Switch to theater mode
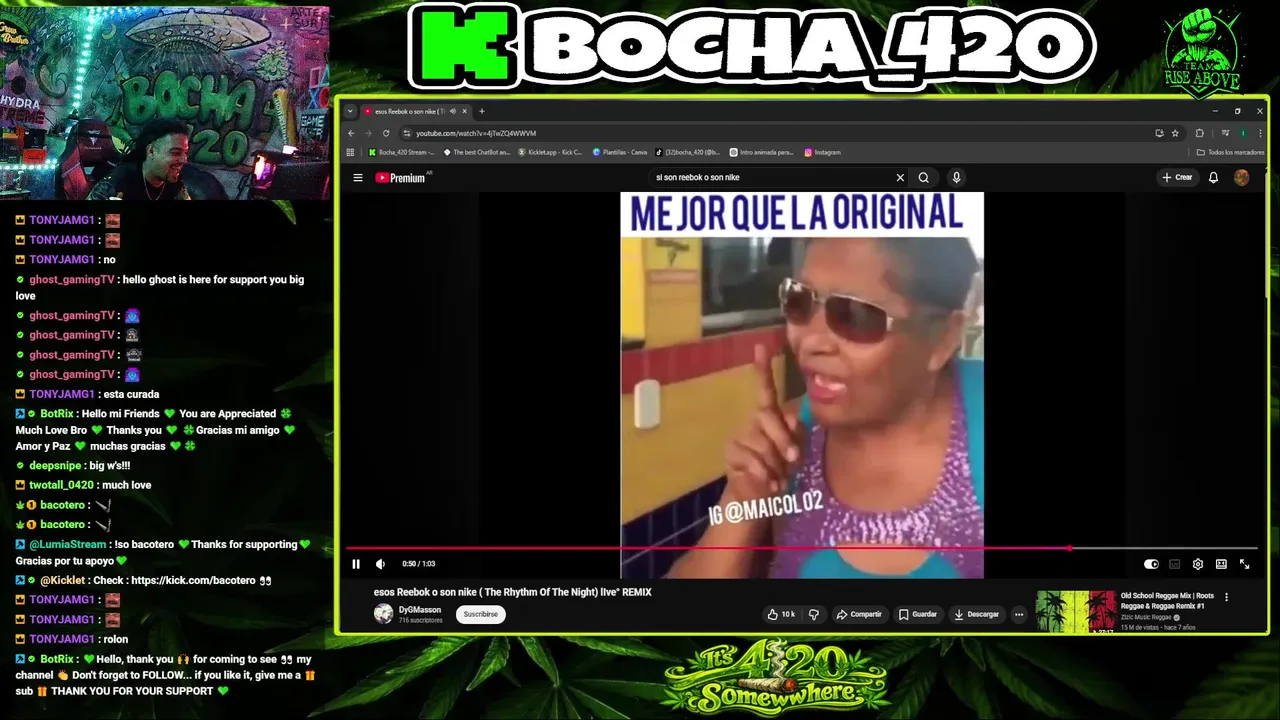The width and height of the screenshot is (1280, 720). 1221,564
